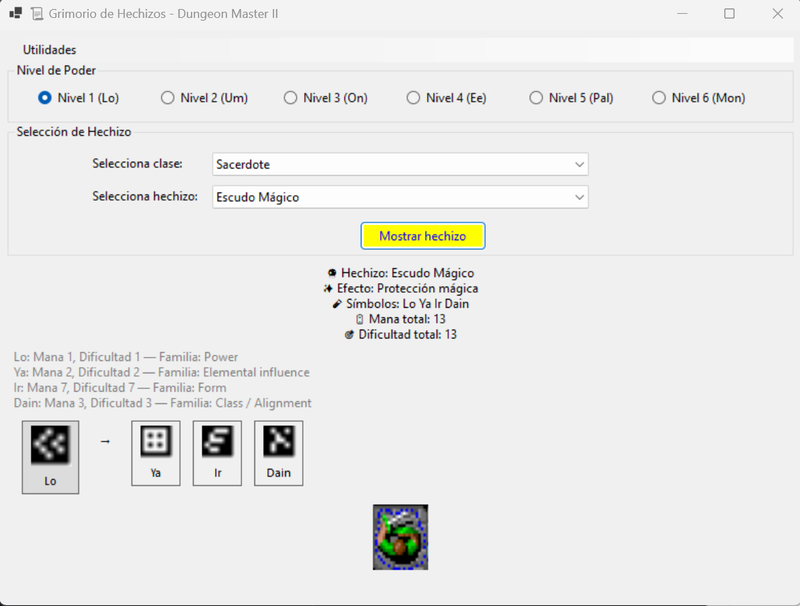Screen dimensions: 800x606
Task: Click the Escudo Mágico spell image
Action: point(401,537)
